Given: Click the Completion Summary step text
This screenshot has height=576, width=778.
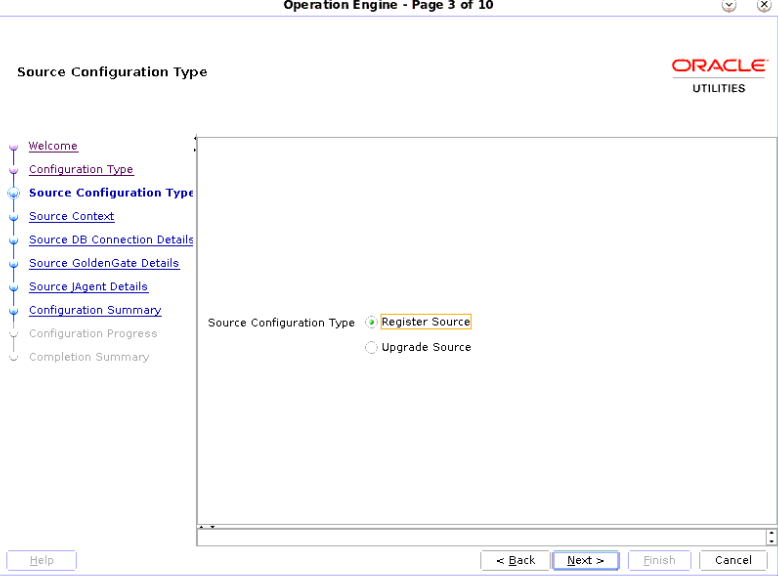Looking at the screenshot, I should (89, 357).
